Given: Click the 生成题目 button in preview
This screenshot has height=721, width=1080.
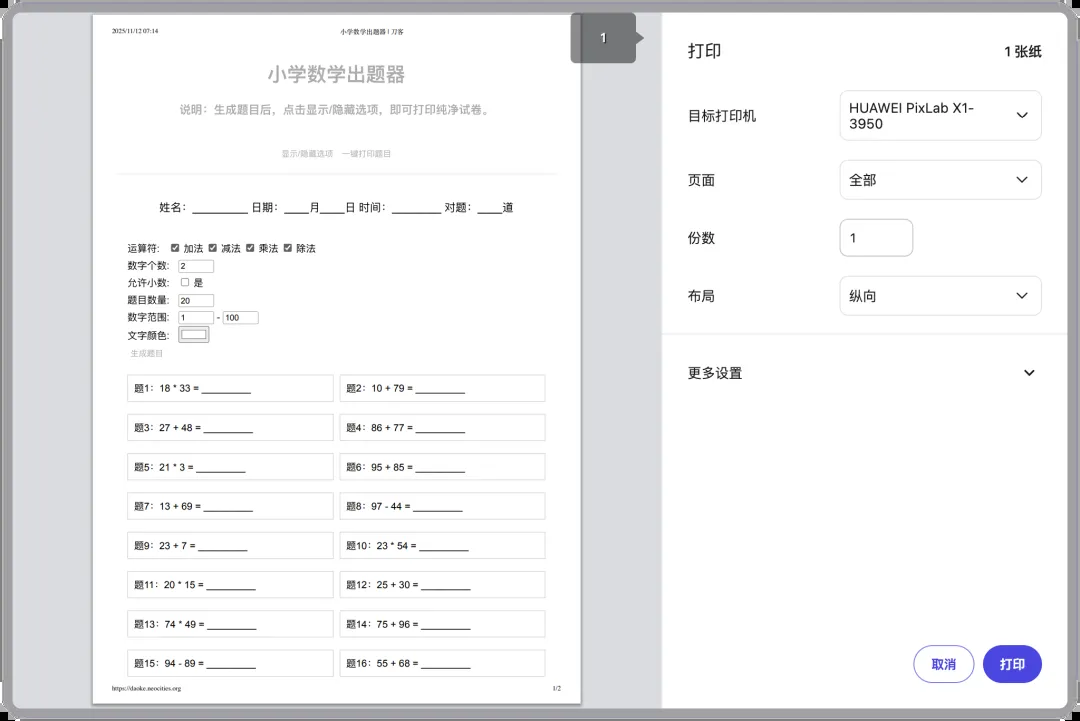Looking at the screenshot, I should tap(146, 353).
